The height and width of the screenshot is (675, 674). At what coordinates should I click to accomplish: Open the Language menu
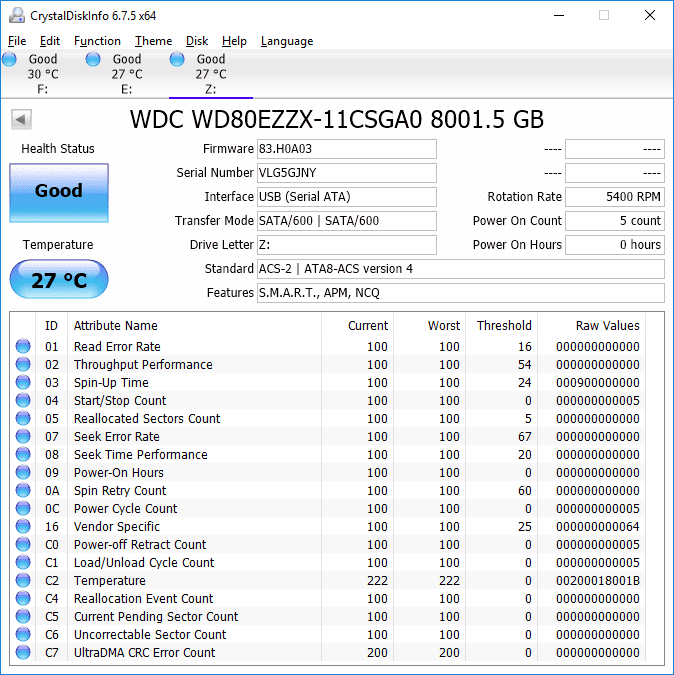(x=287, y=41)
